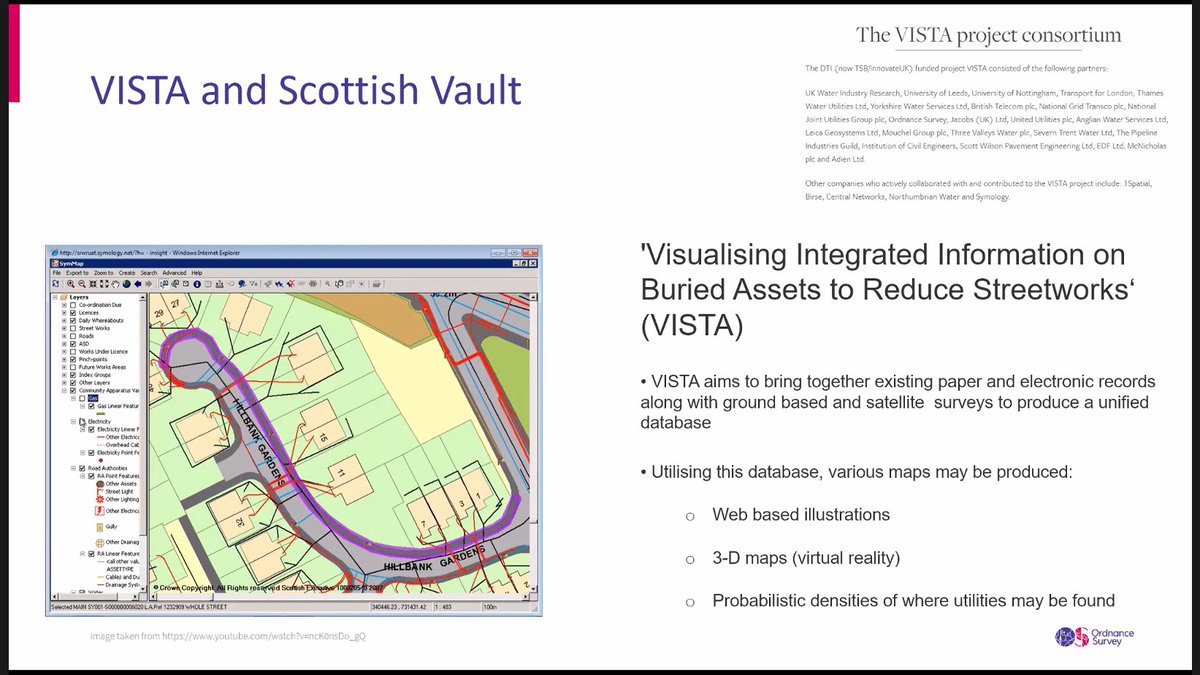Viewport: 1200px width, 675px height.
Task: Open the Zoom to menu
Action: (x=103, y=272)
